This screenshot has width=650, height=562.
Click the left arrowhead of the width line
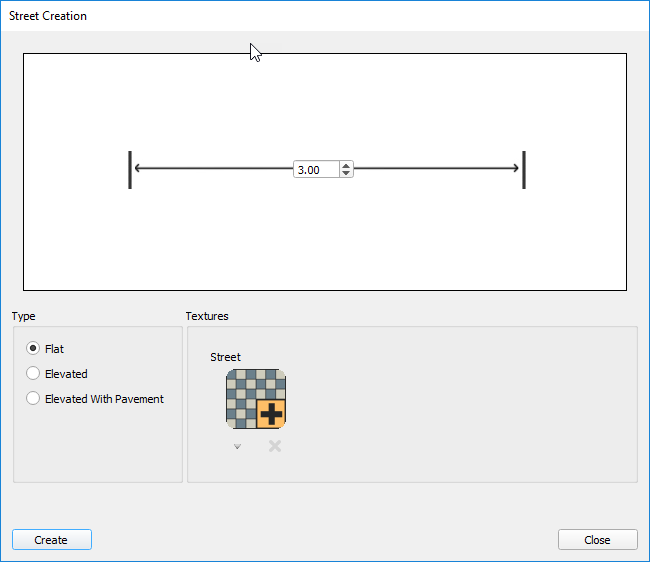point(138,169)
